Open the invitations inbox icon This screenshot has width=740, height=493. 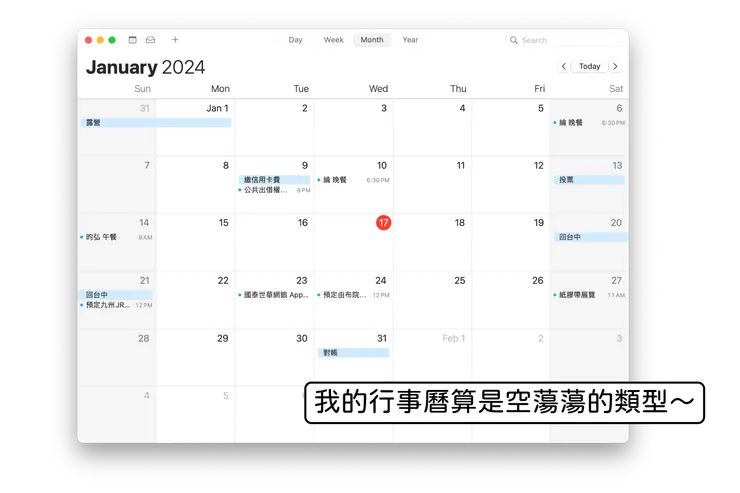pos(150,40)
